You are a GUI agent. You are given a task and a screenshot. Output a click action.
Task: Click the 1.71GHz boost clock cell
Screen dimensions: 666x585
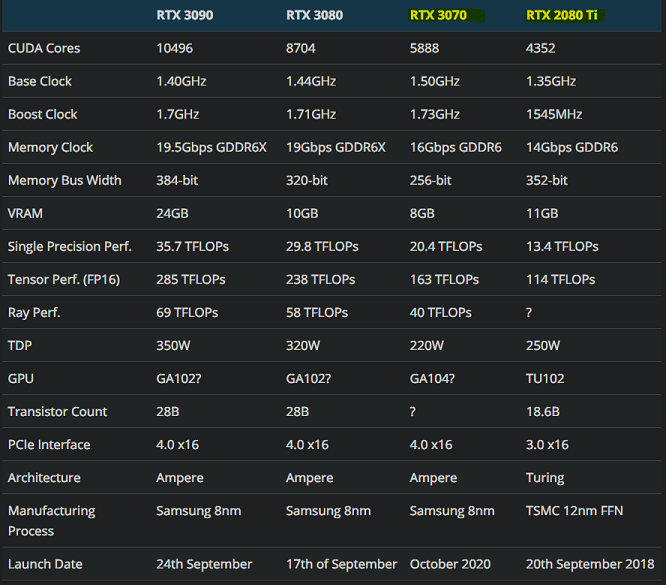point(311,114)
